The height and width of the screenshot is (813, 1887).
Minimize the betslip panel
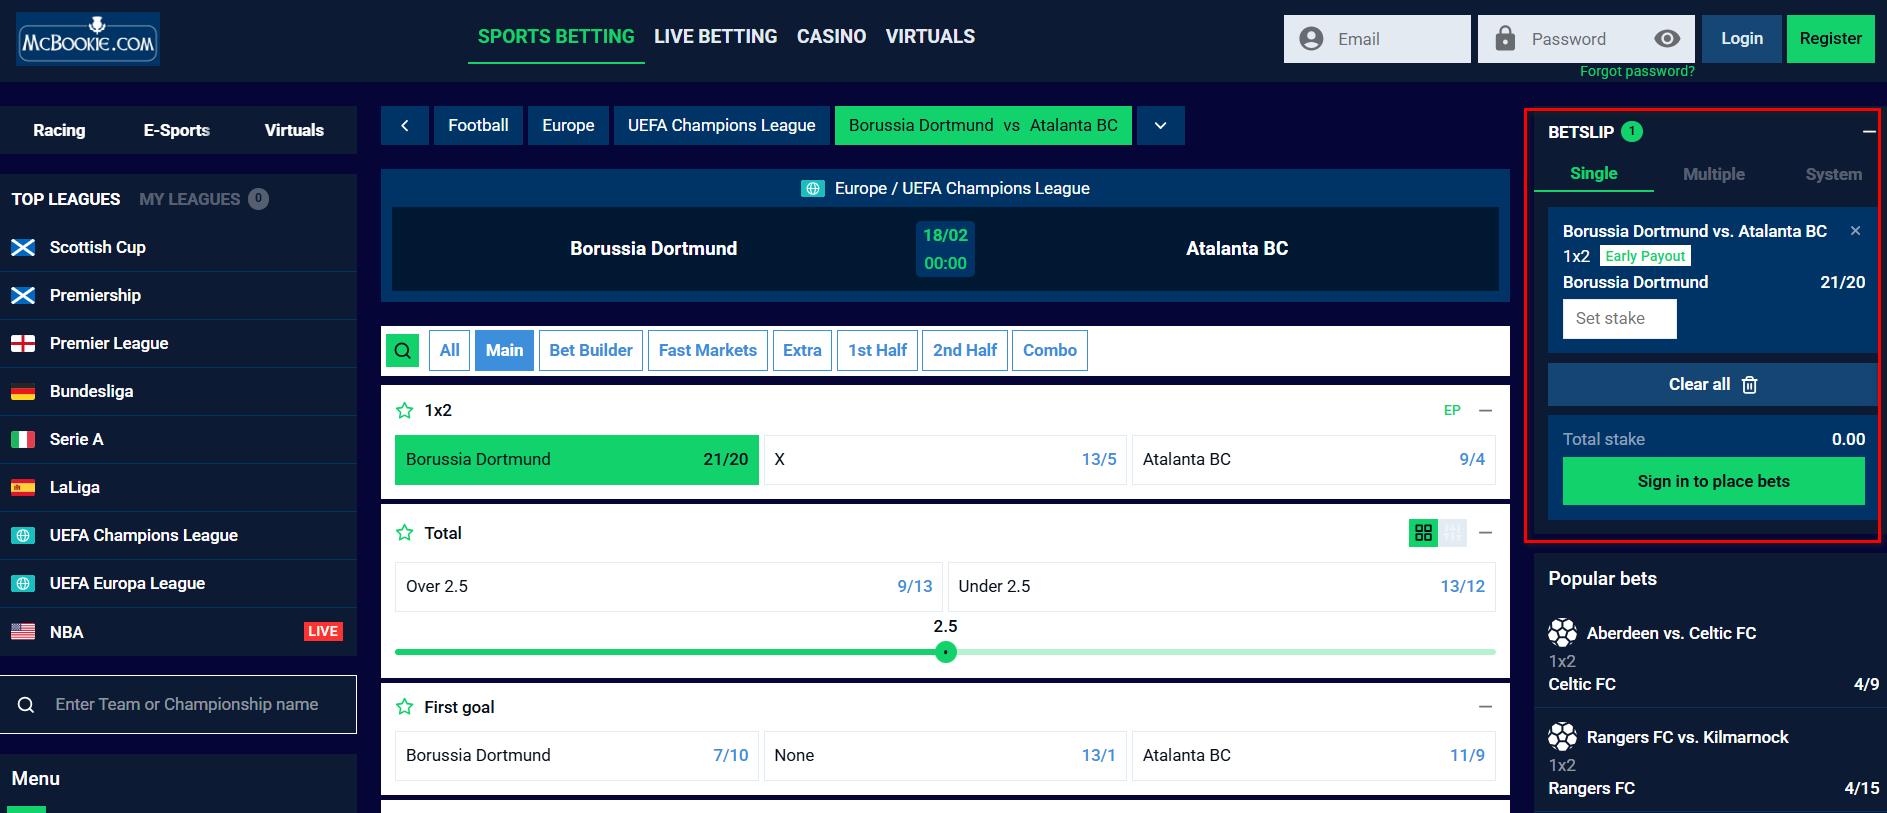click(1869, 132)
